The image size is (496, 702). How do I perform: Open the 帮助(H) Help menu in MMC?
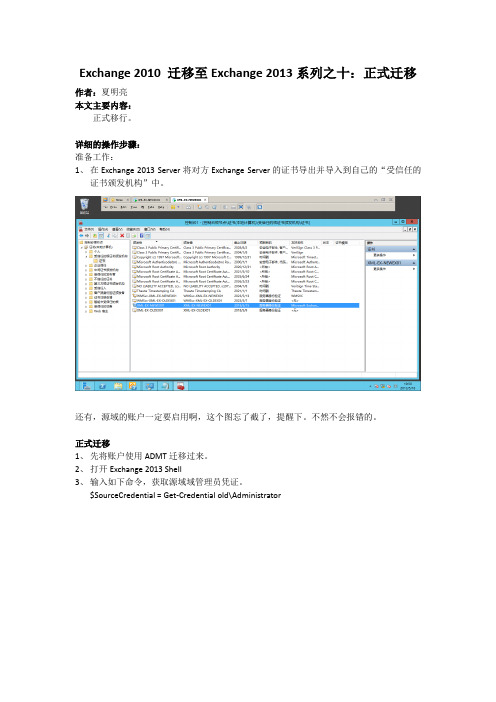point(163,229)
